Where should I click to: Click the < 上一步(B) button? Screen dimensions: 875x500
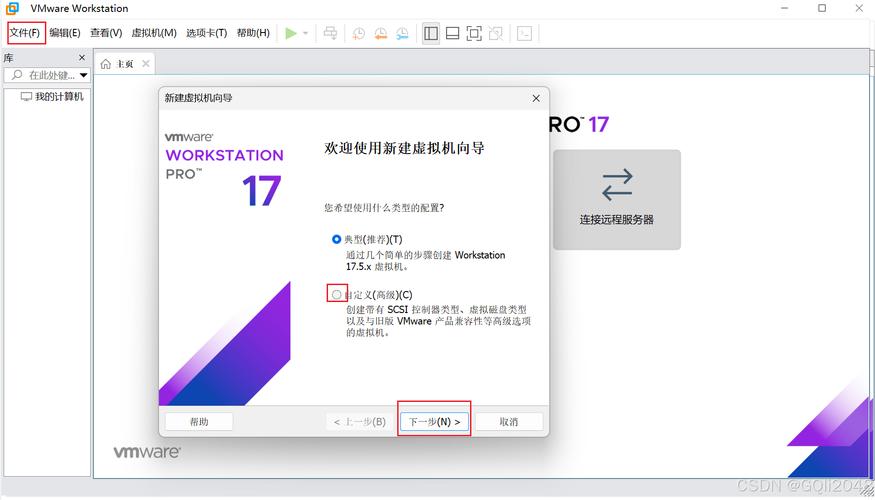pyautogui.click(x=360, y=421)
